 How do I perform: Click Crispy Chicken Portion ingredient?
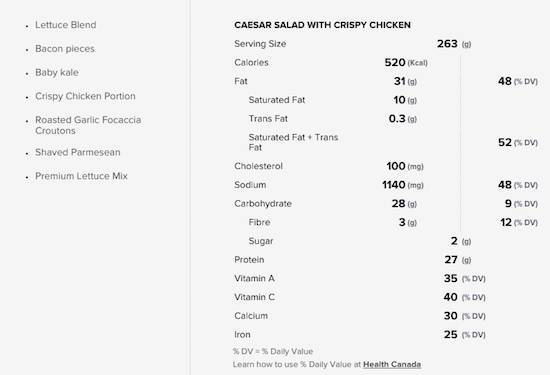85,96
